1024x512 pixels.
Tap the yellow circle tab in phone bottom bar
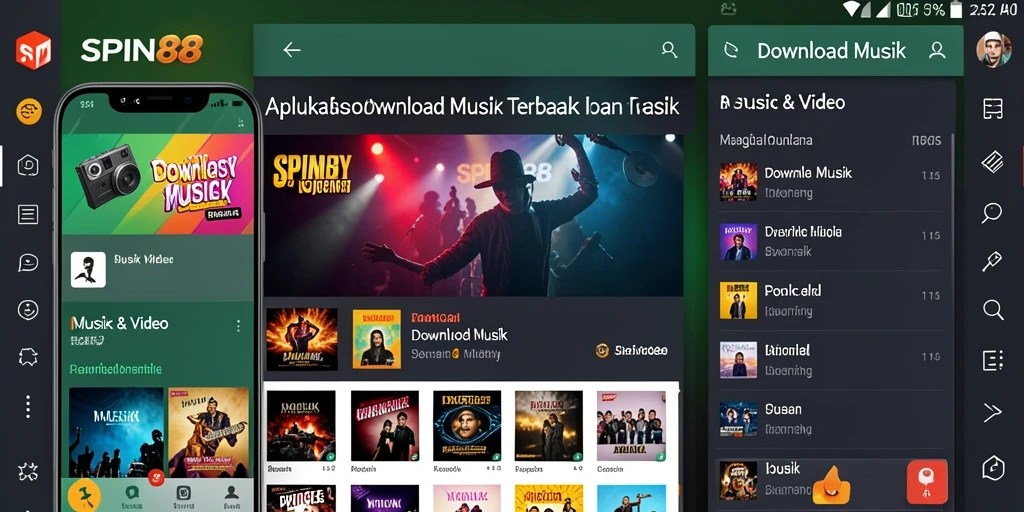84,494
